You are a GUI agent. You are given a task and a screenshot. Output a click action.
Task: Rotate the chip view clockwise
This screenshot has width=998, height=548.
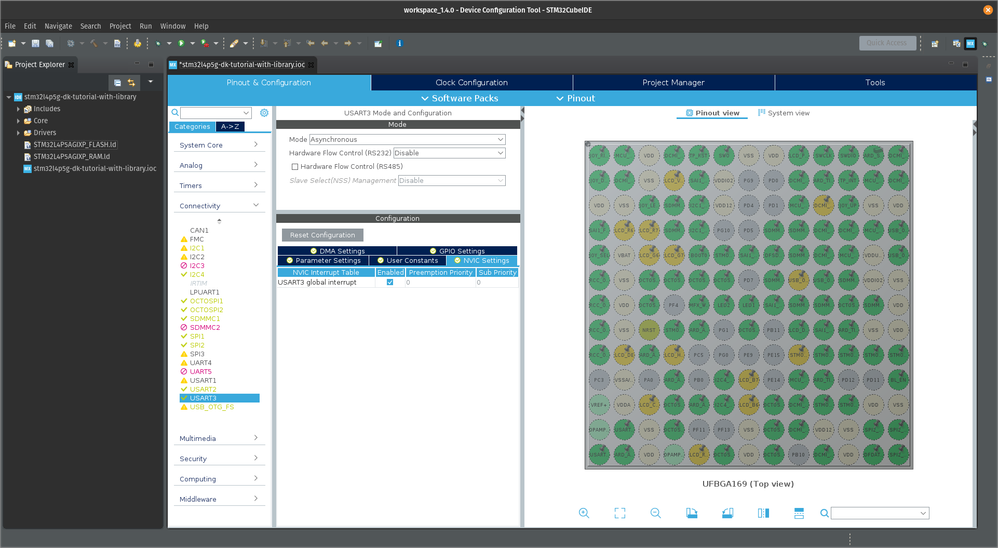click(x=692, y=513)
